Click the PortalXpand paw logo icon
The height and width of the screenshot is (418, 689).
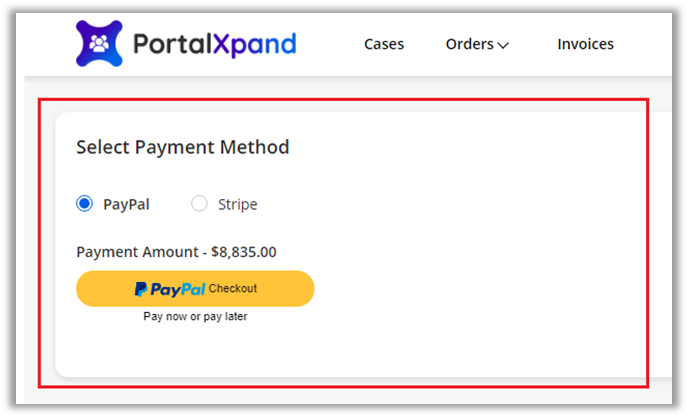(x=99, y=43)
